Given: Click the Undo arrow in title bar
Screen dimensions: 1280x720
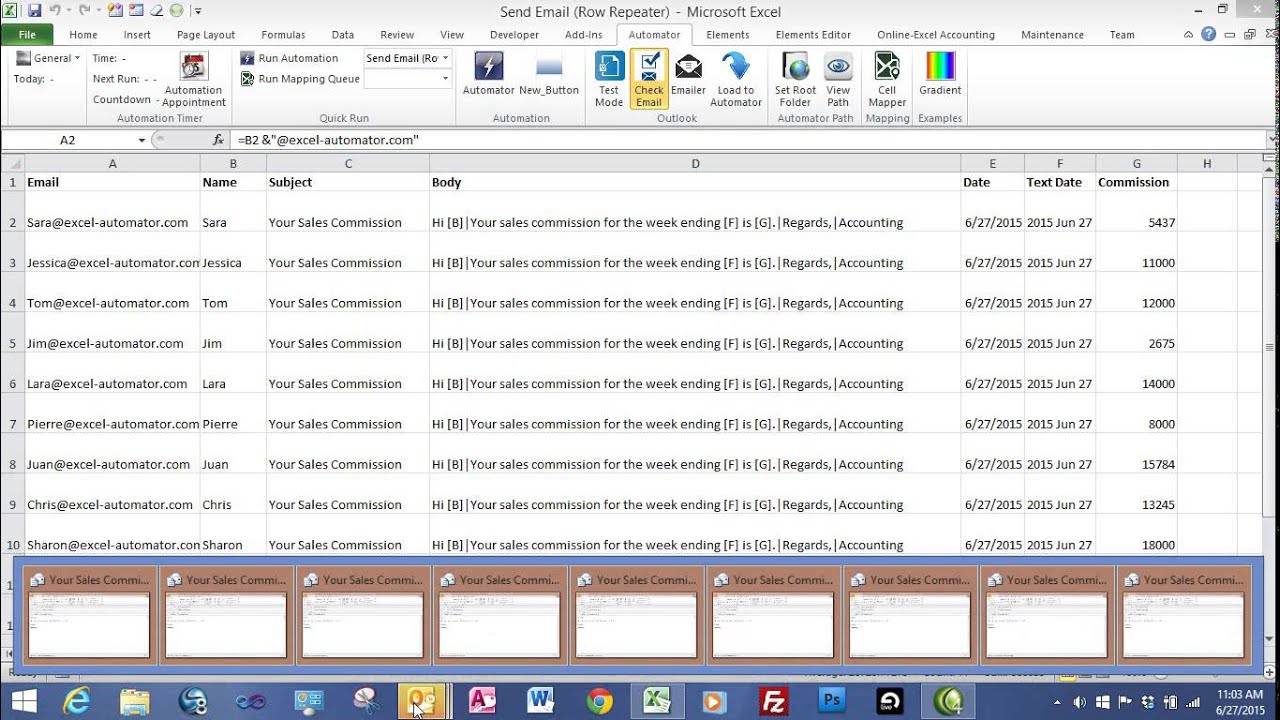Looking at the screenshot, I should 57,11.
